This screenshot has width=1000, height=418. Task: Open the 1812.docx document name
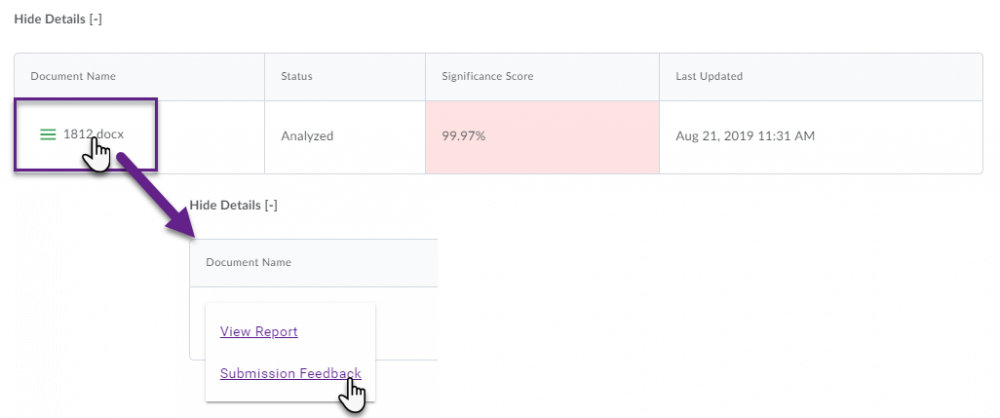tap(94, 135)
